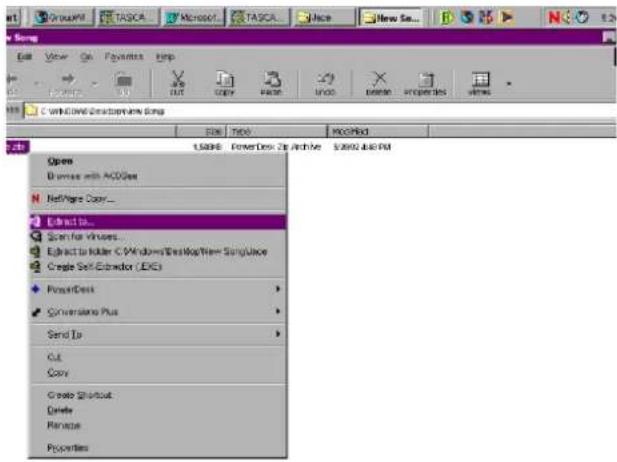Open the View menu
This screenshot has height=462, width=617.
coord(56,57)
